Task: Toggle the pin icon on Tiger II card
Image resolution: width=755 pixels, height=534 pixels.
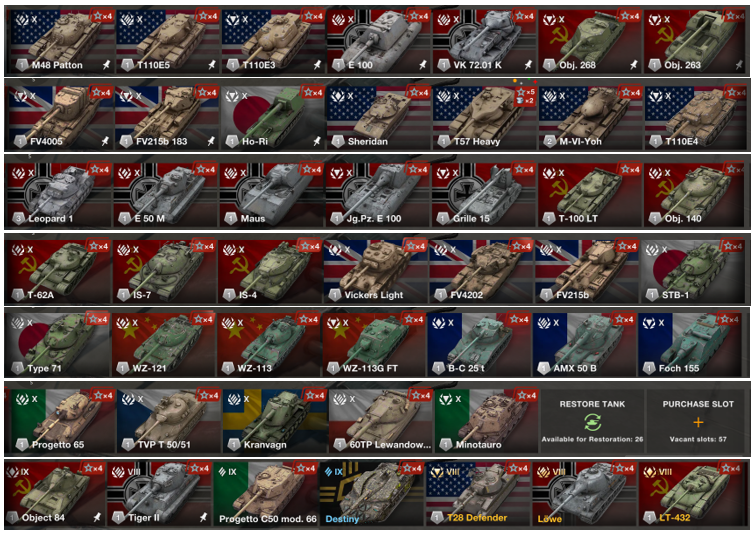Action: (203, 517)
